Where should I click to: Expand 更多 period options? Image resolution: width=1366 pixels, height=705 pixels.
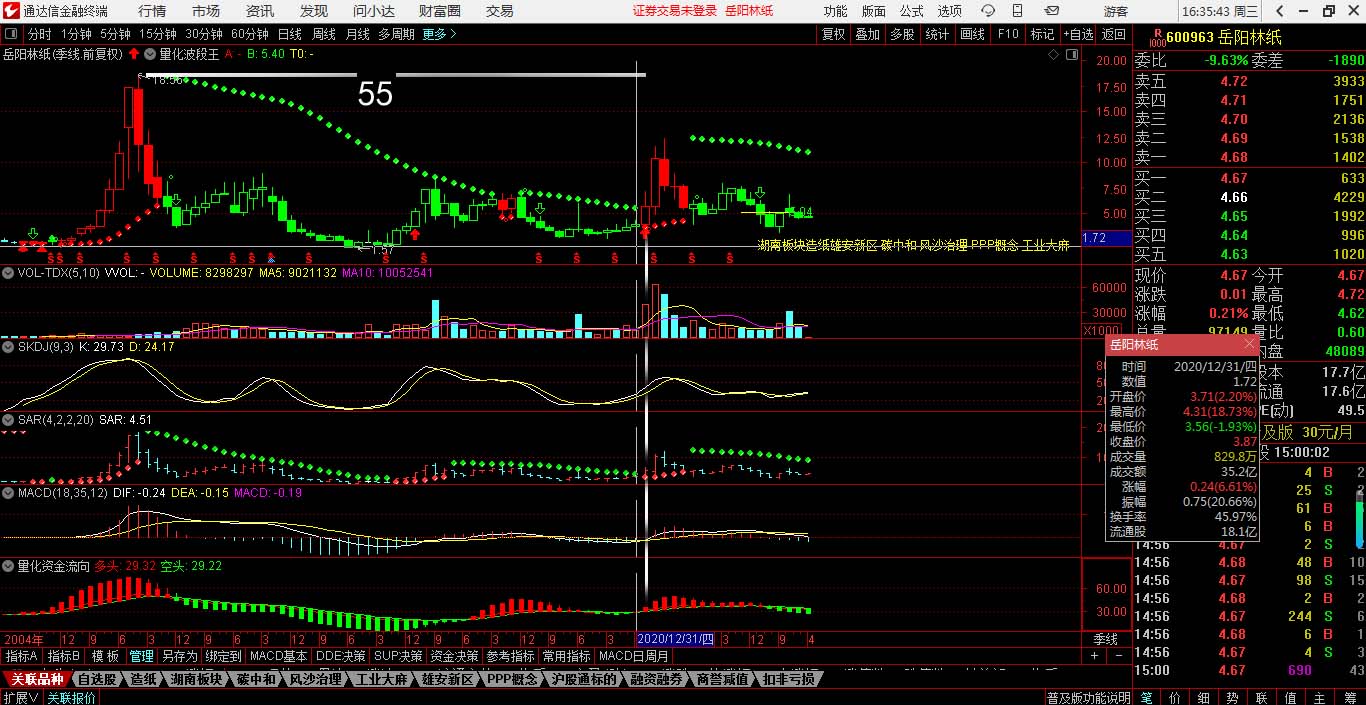[x=439, y=34]
